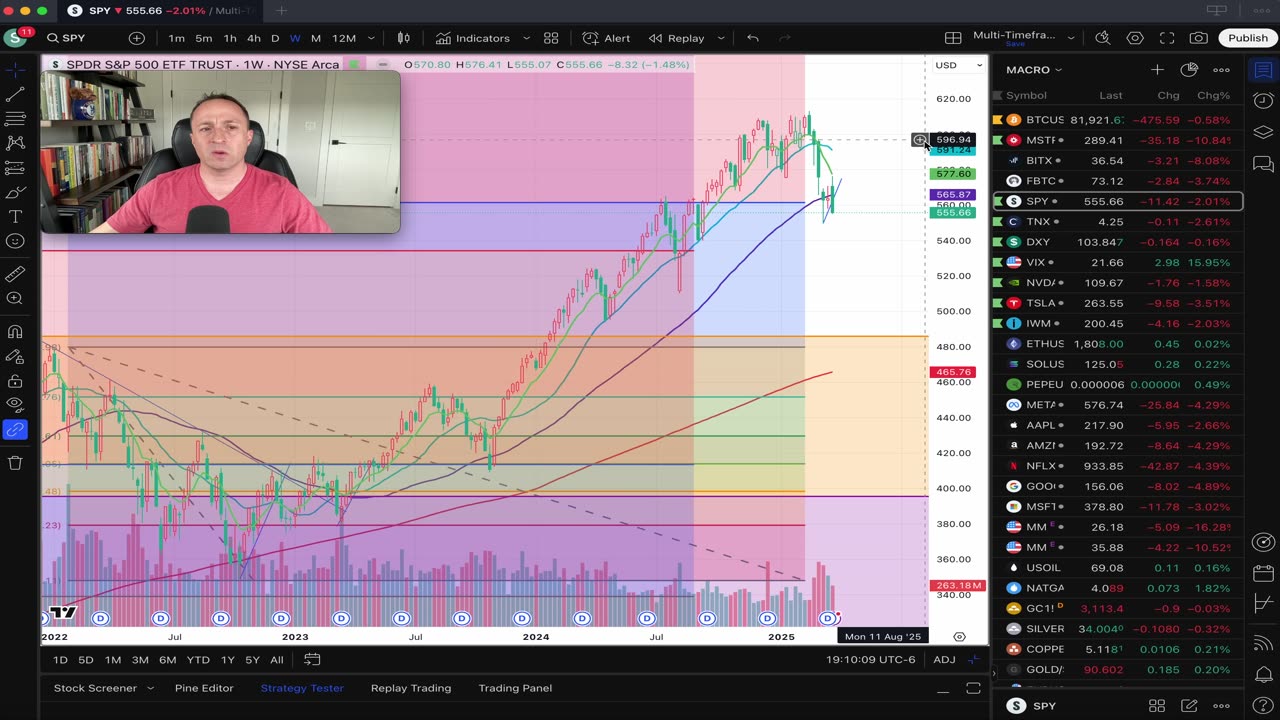The height and width of the screenshot is (720, 1280).
Task: Open the watchlist panel sidebar icon
Action: [x=1263, y=70]
